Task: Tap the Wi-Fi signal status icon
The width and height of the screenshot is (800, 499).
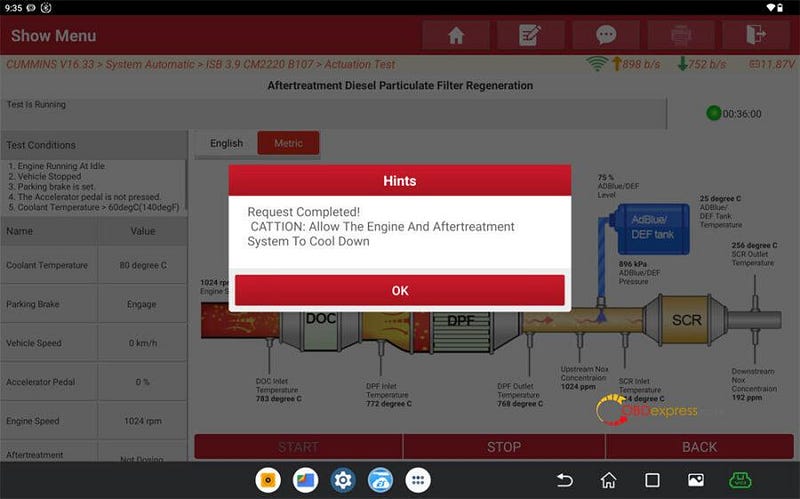Action: [596, 64]
